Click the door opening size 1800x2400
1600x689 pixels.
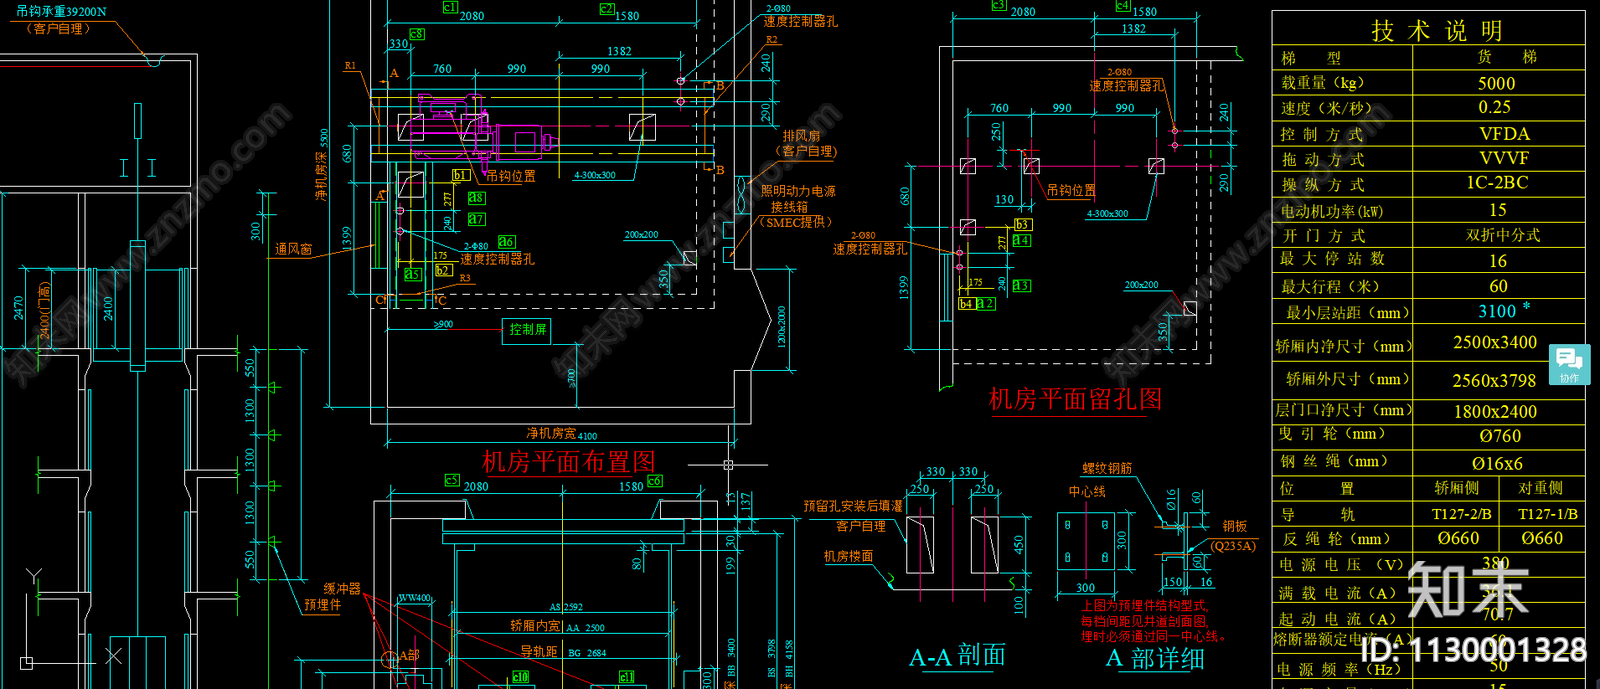coord(1495,411)
